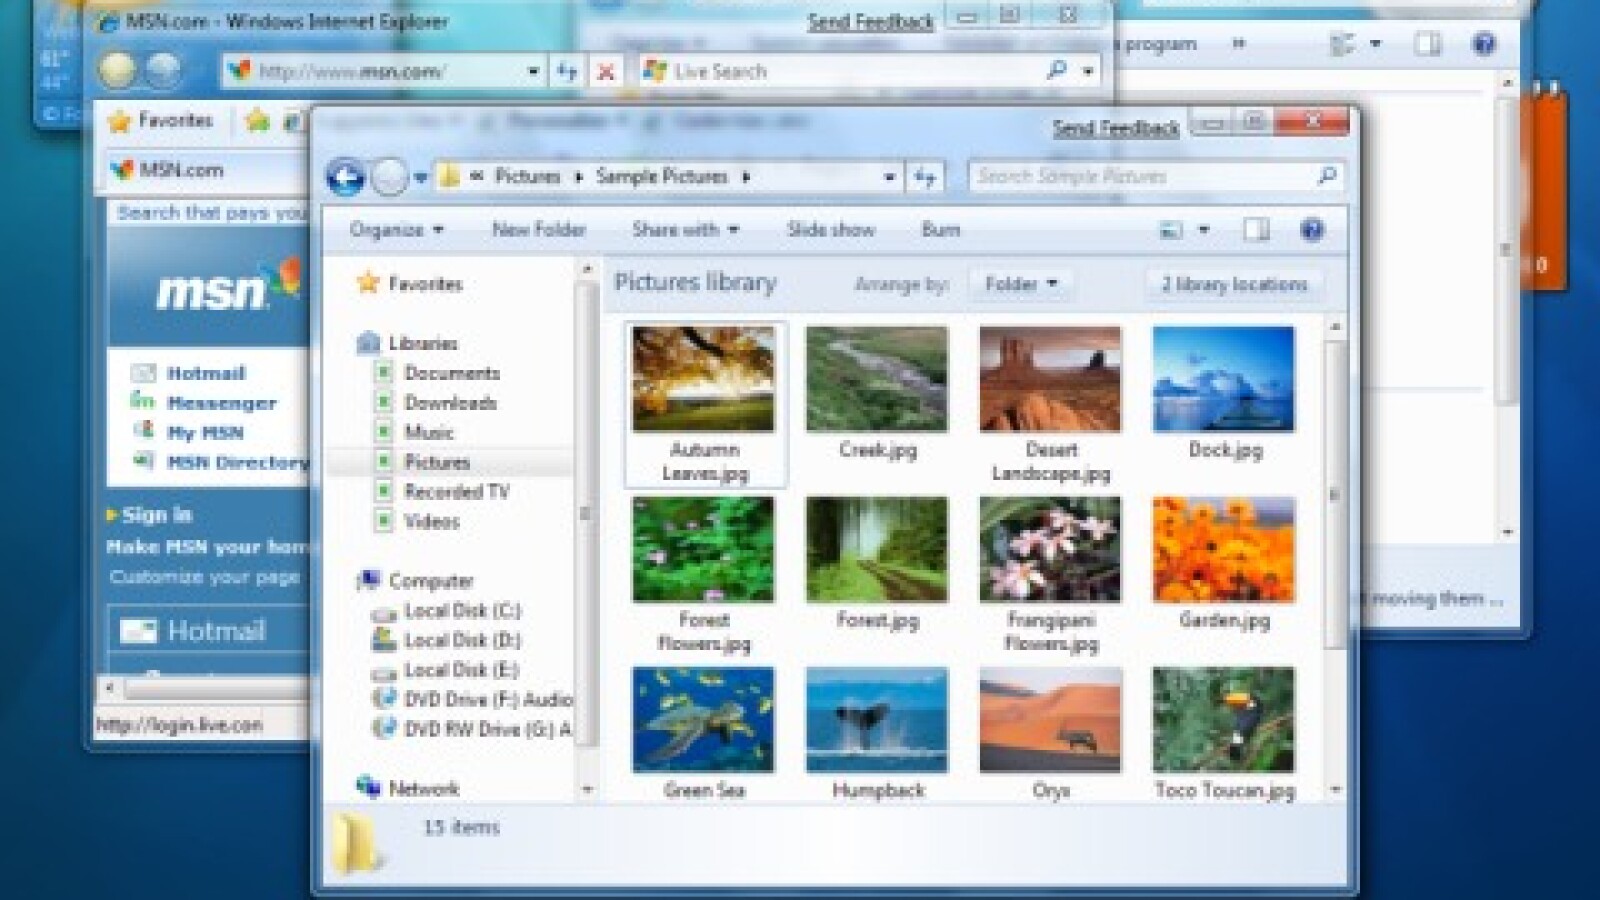Click the Hotmail link on MSN page
This screenshot has width=1600, height=900.
[205, 373]
